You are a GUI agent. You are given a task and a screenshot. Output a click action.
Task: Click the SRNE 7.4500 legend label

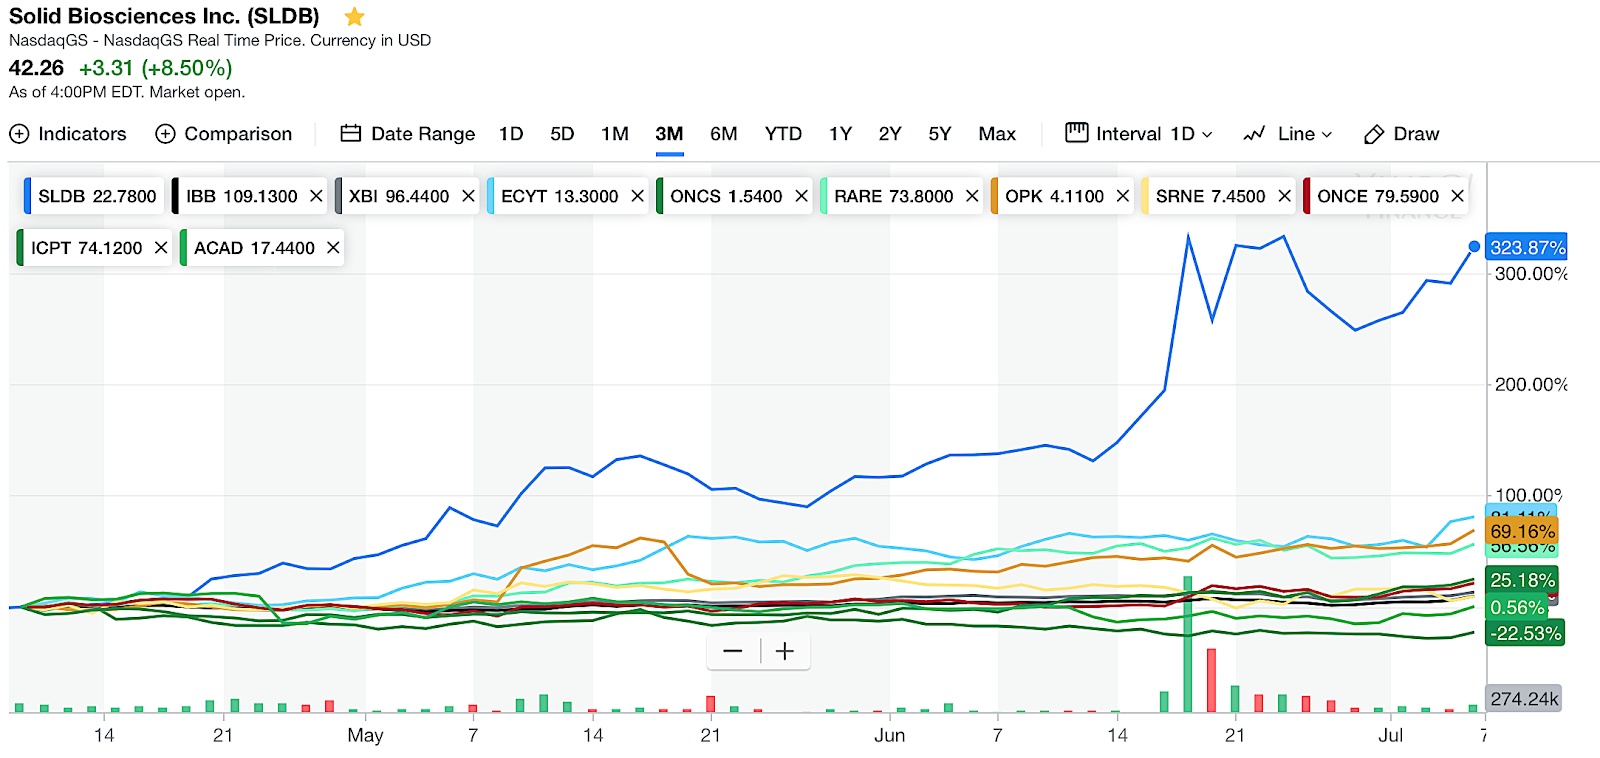1211,196
